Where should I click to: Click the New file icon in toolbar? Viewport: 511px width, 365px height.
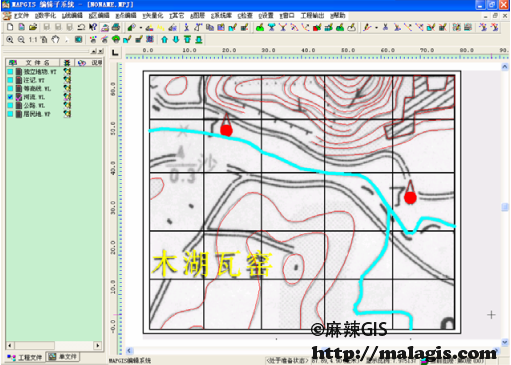tap(10, 27)
